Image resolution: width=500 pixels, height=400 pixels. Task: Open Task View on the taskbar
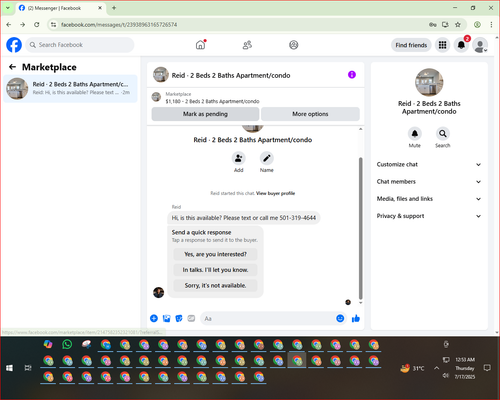point(28,368)
